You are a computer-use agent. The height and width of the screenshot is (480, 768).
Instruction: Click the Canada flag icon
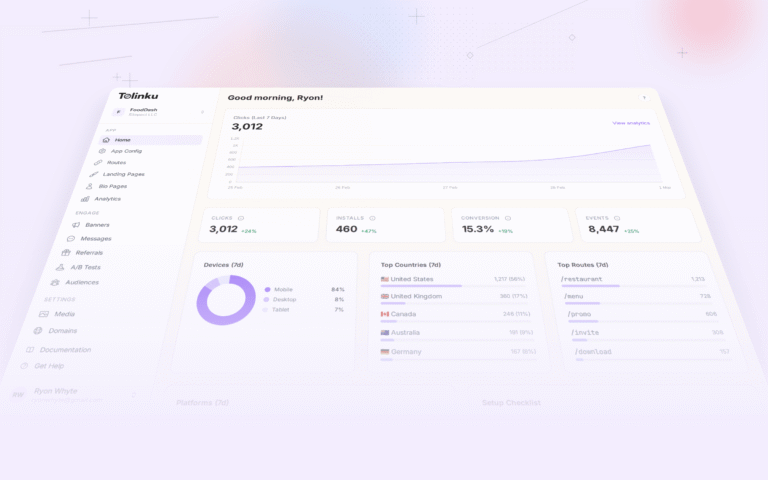pos(384,314)
